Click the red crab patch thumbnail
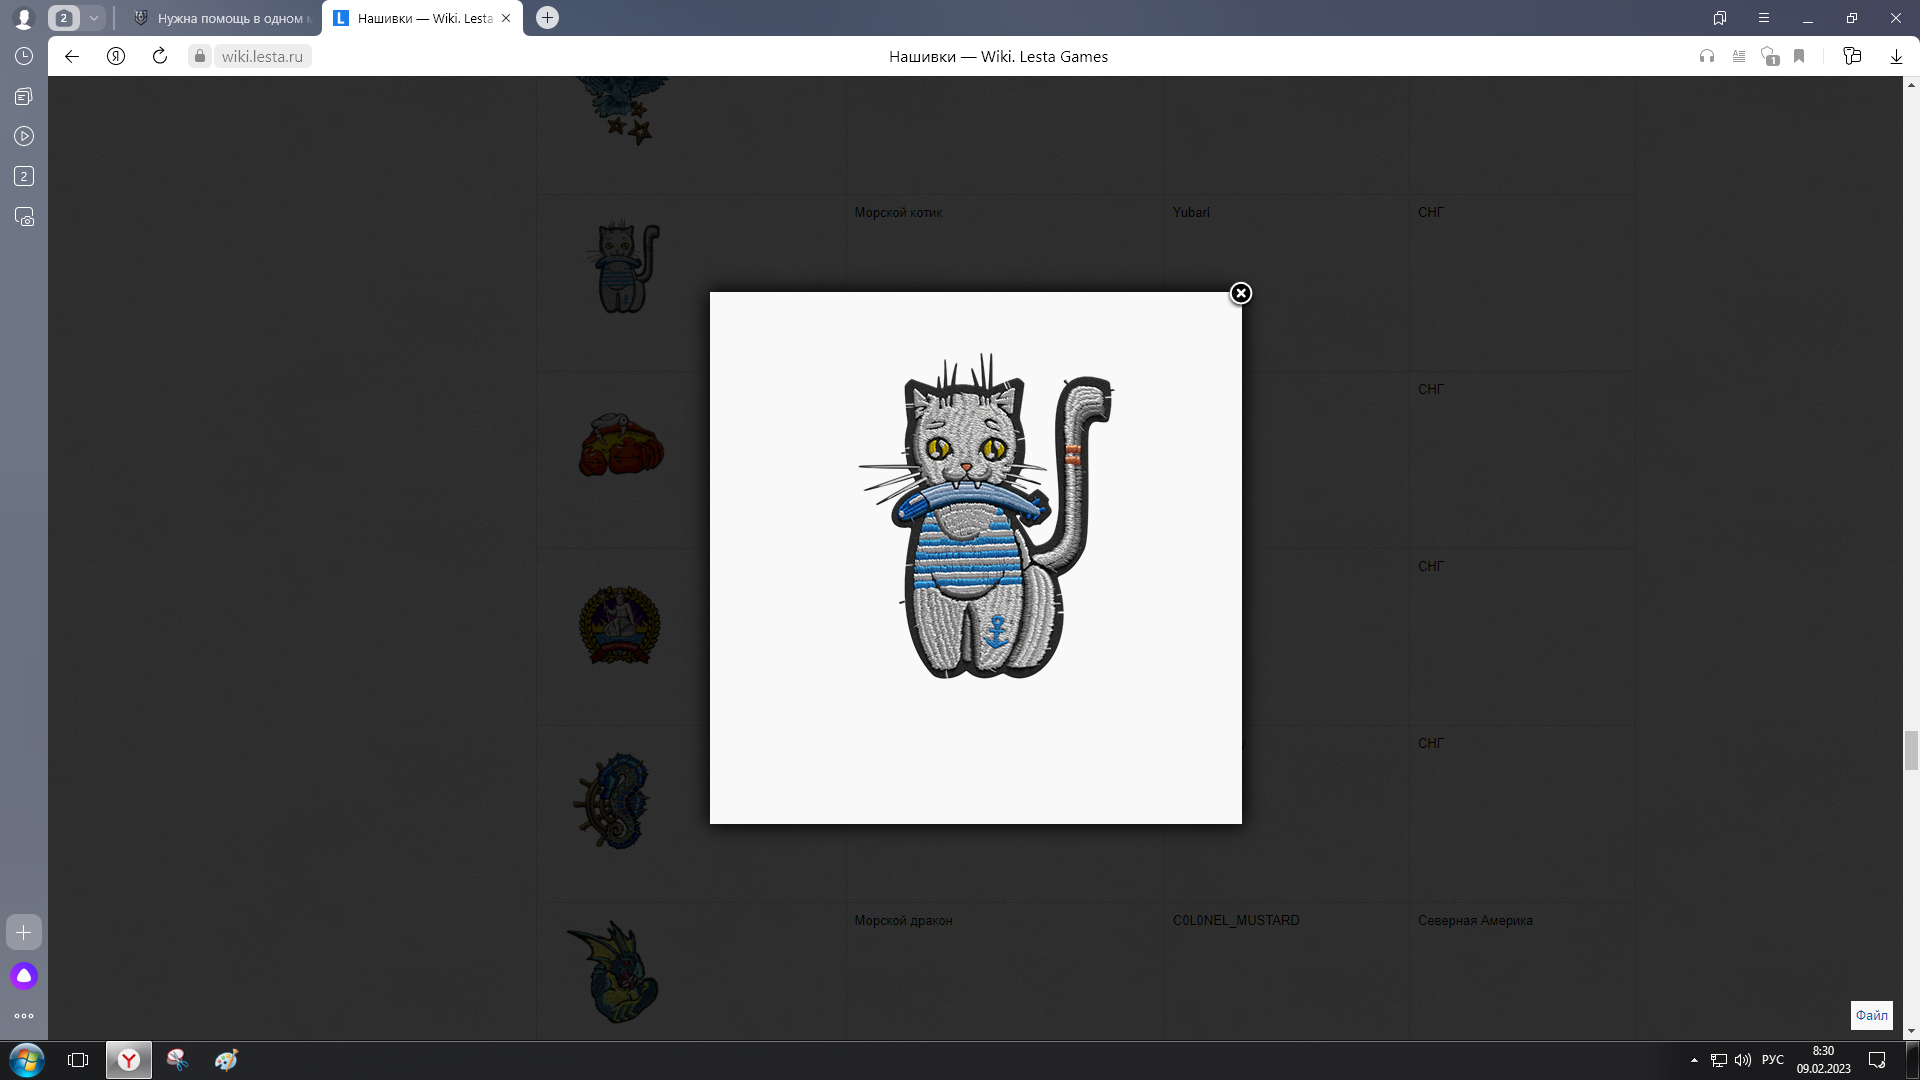 point(621,444)
